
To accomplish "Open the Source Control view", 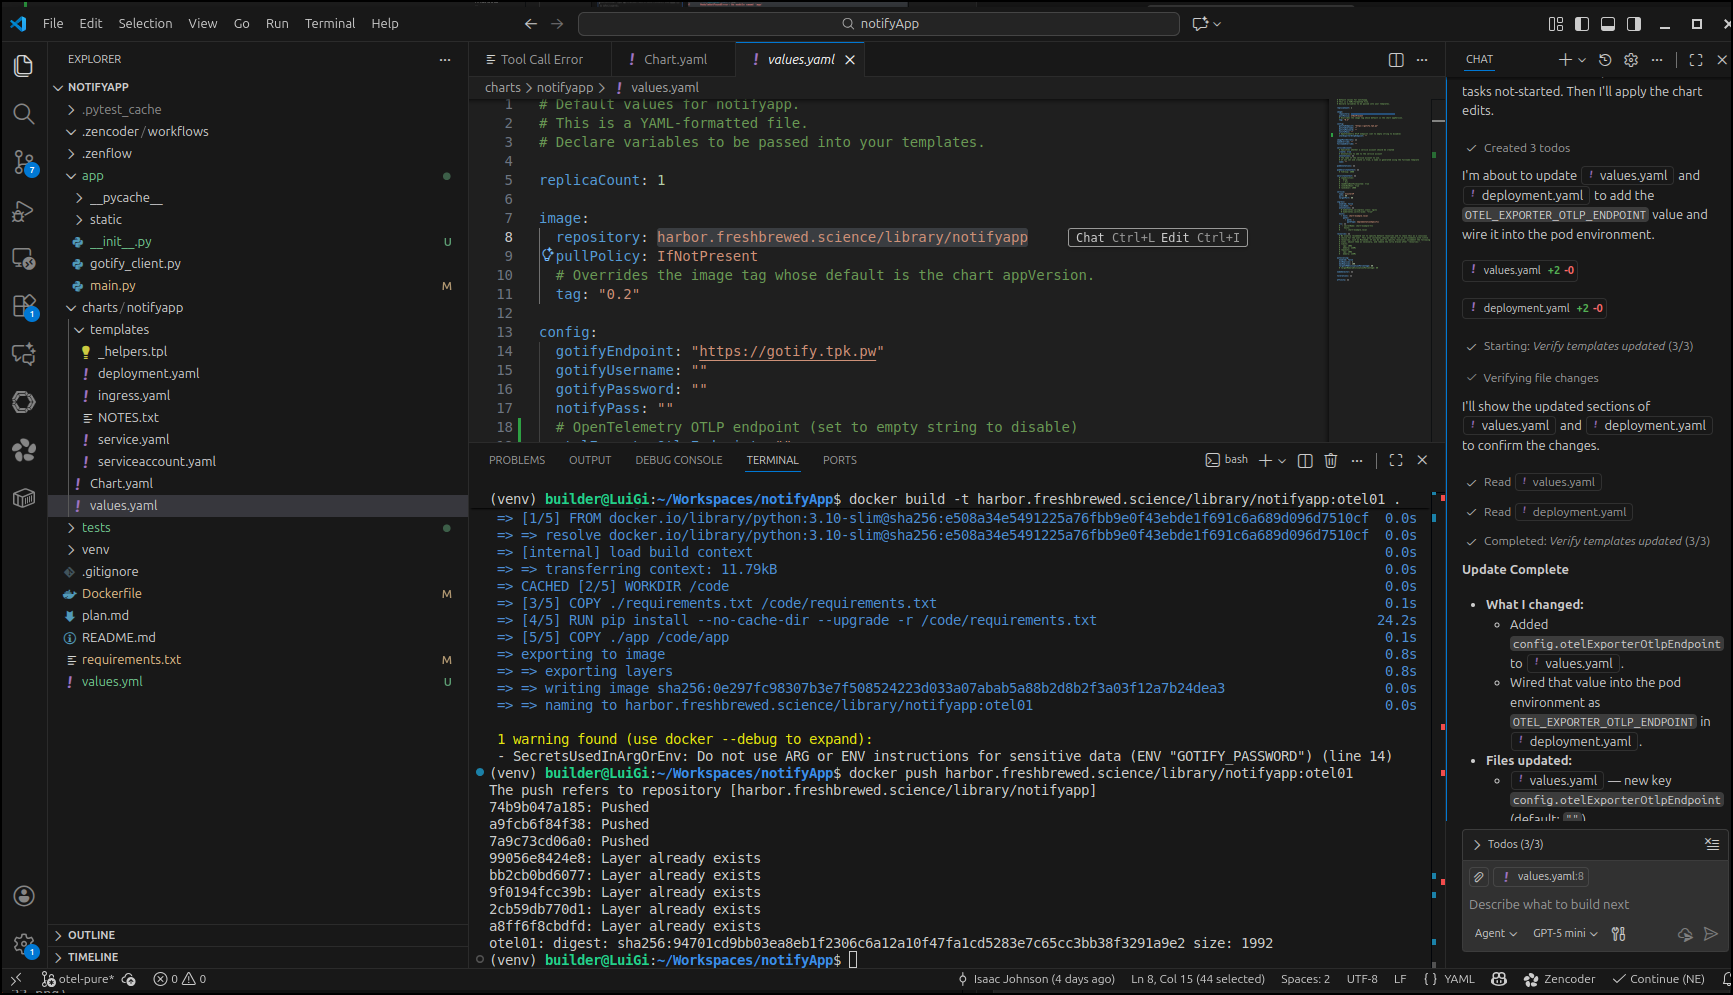I will tap(24, 162).
